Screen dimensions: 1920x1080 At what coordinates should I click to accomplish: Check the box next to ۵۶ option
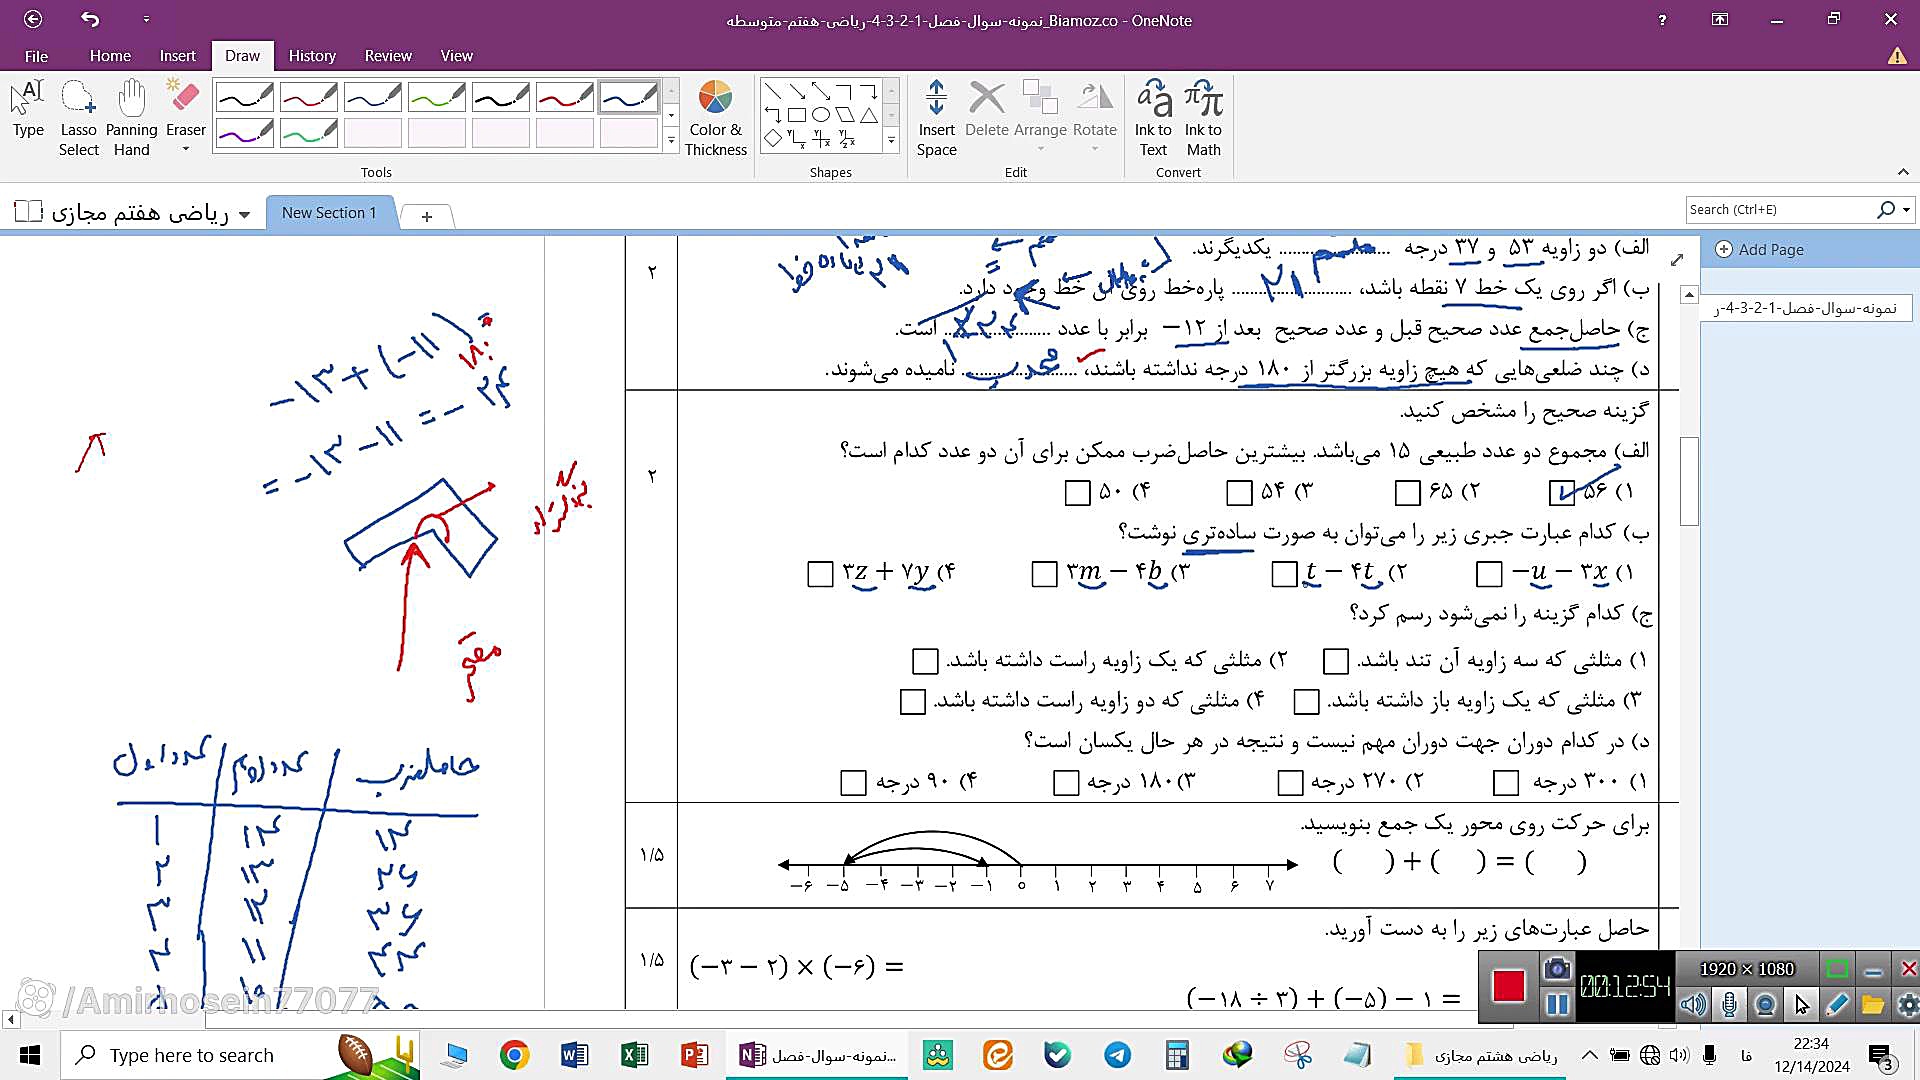coord(1560,492)
